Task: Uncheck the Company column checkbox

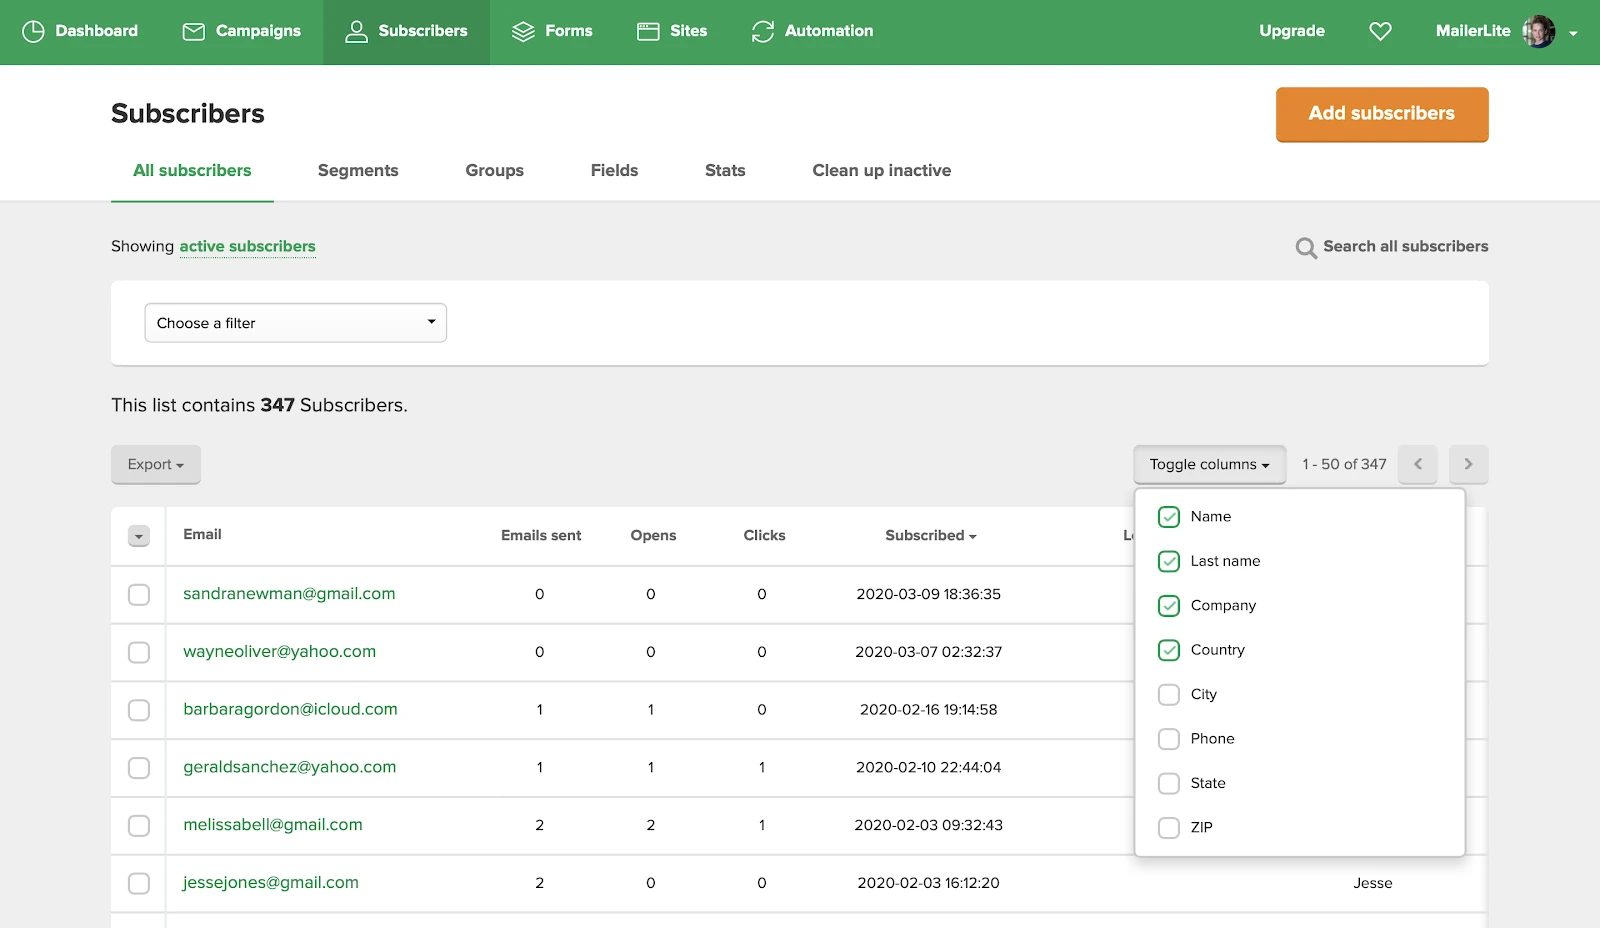Action: point(1169,606)
